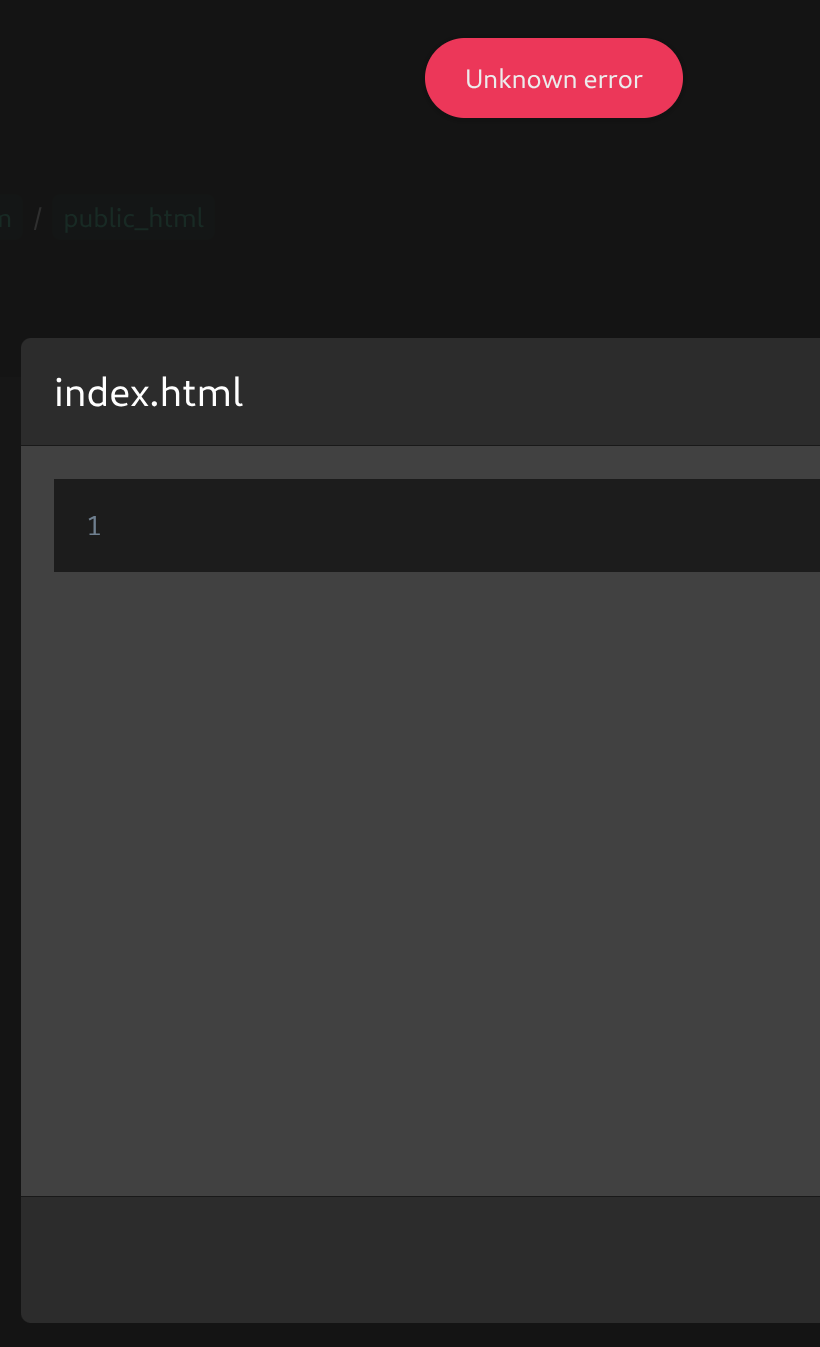Image resolution: width=820 pixels, height=1347 pixels.
Task: Click the index.html dialog title
Action: pos(149,393)
